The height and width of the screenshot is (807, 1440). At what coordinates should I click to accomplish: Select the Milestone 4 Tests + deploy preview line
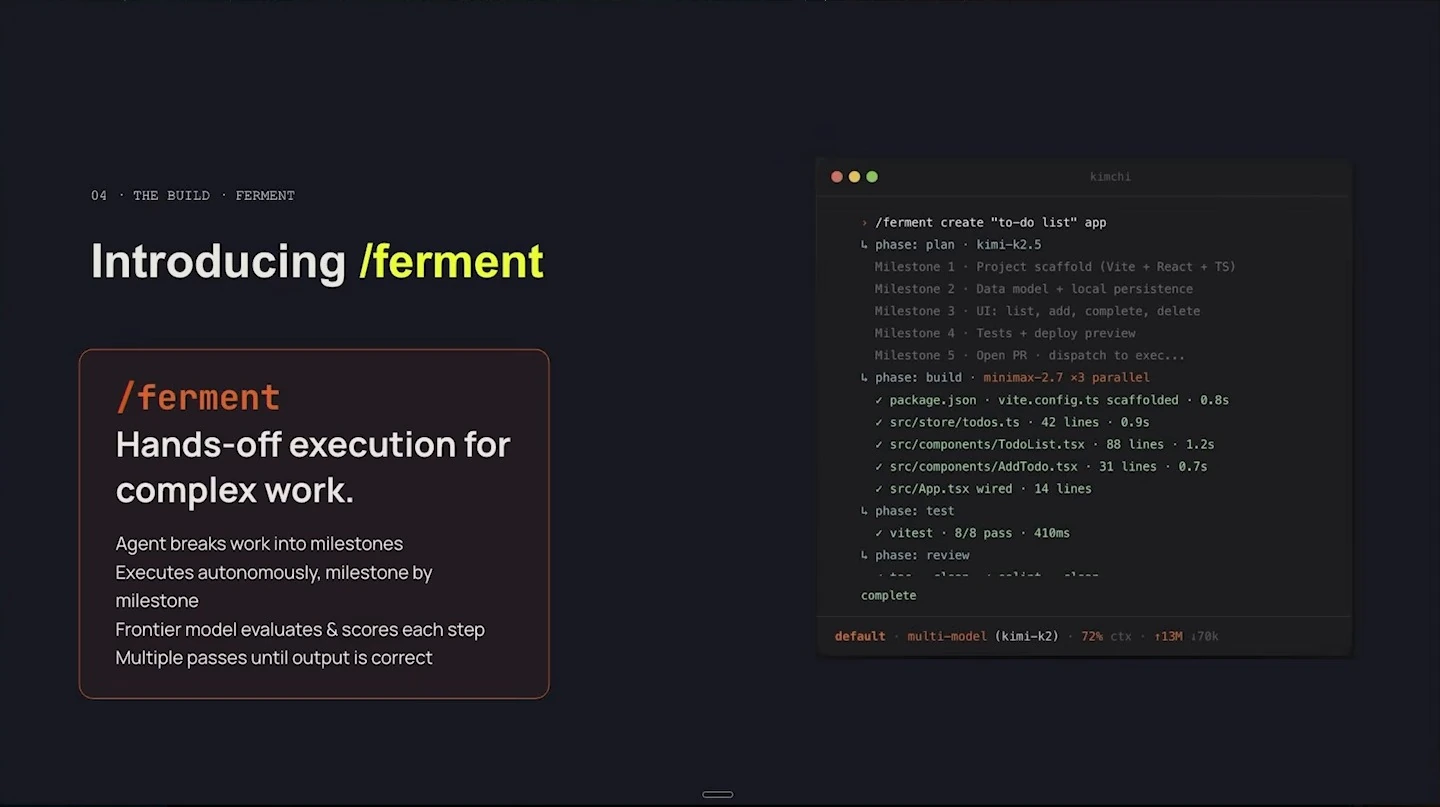pyautogui.click(x=1005, y=333)
